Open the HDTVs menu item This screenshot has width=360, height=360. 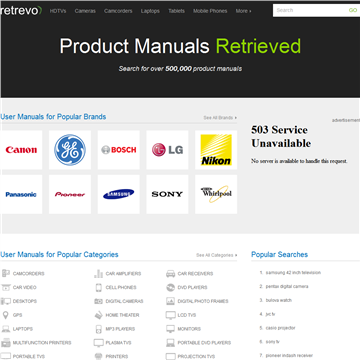(x=58, y=11)
